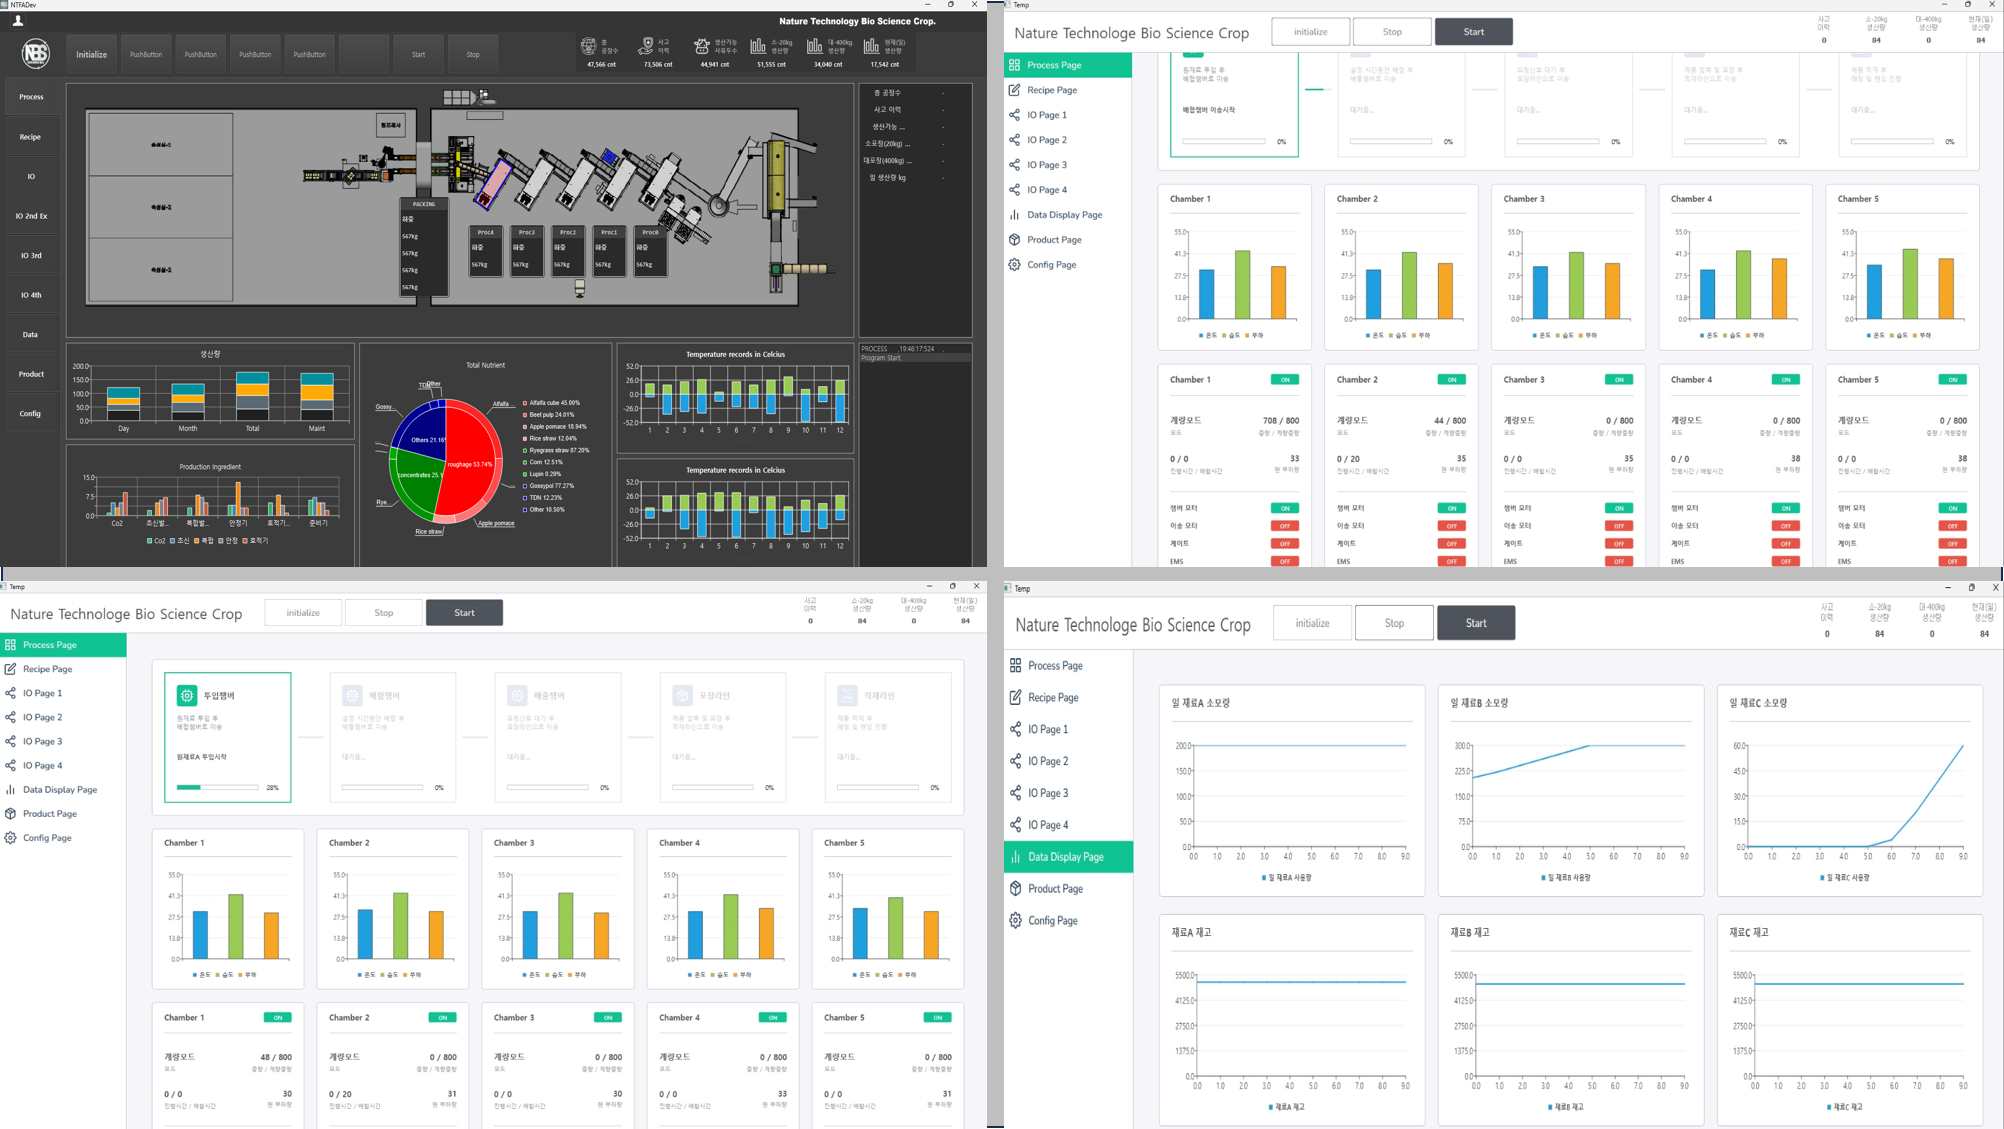Click initialize in the top-right Temp window
The width and height of the screenshot is (2004, 1129).
tap(1310, 32)
